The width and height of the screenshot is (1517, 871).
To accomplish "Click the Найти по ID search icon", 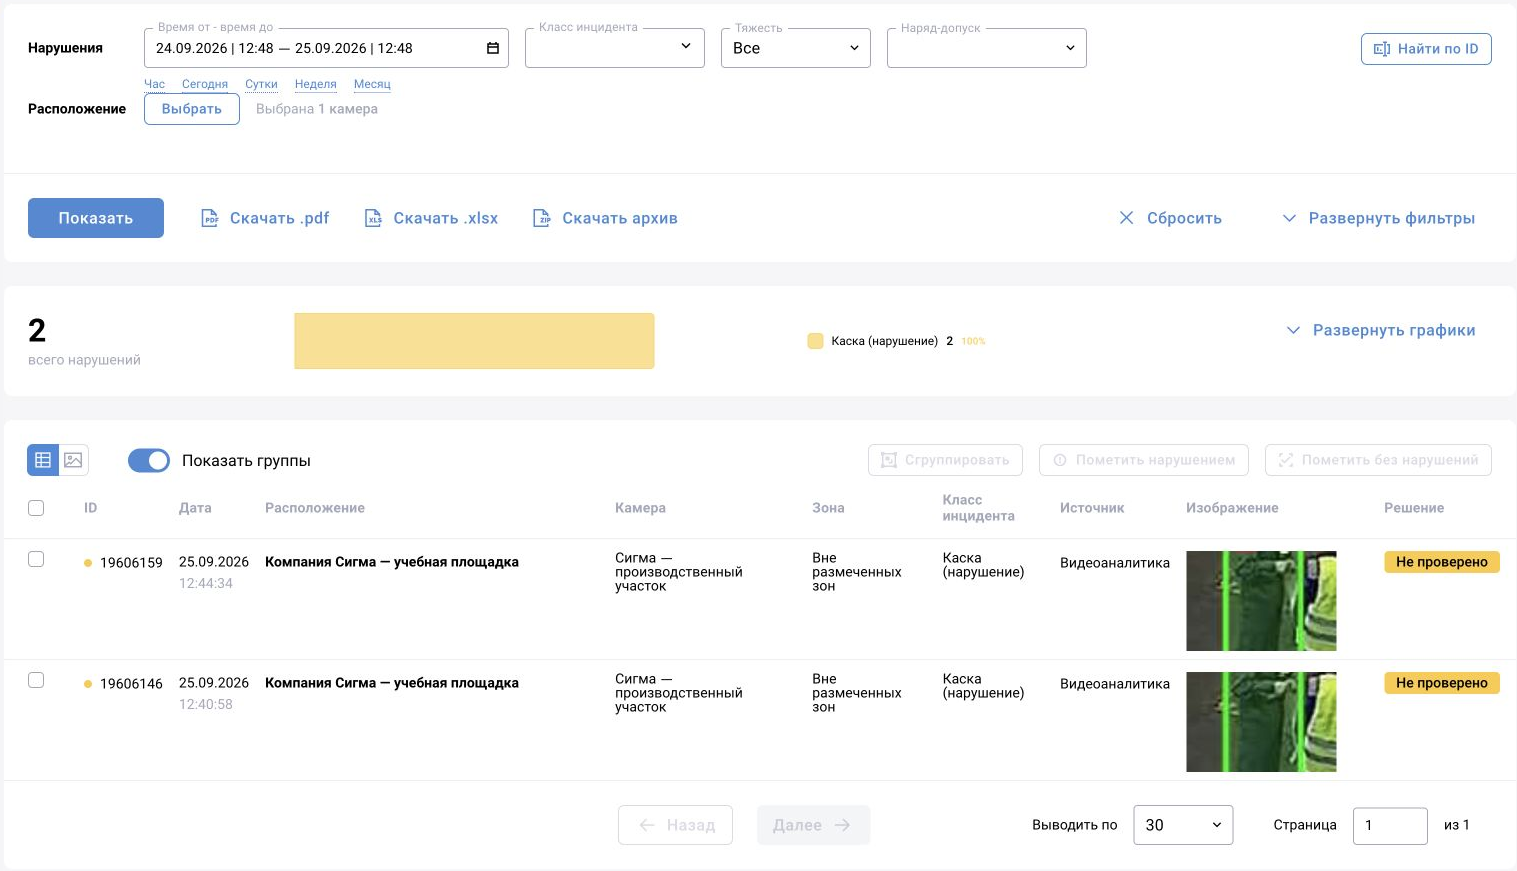I will click(1382, 49).
